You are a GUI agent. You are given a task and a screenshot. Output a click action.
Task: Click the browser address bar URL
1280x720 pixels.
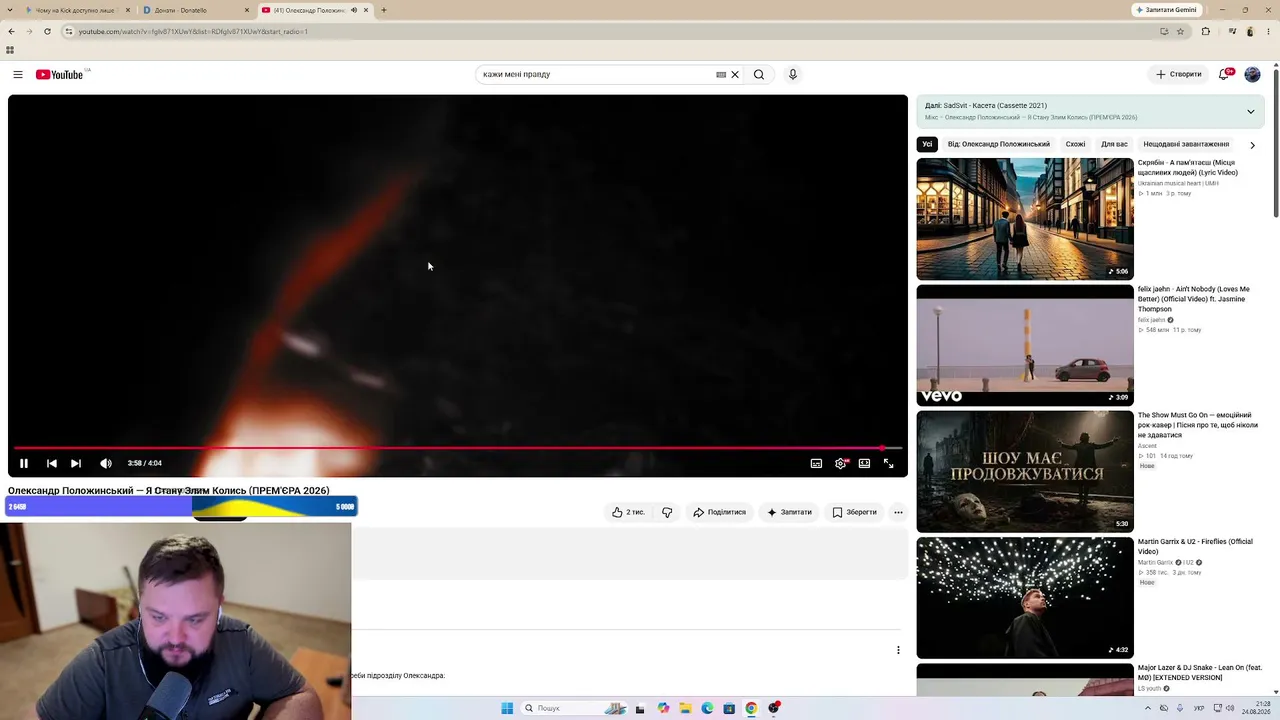194,31
